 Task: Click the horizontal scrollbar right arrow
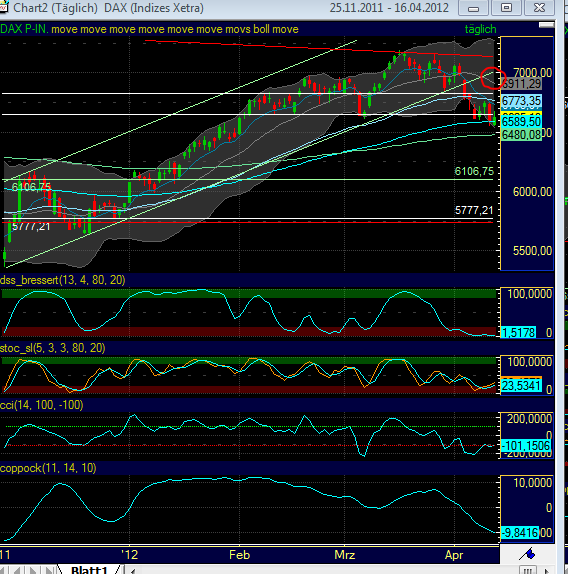pyautogui.click(x=547, y=570)
